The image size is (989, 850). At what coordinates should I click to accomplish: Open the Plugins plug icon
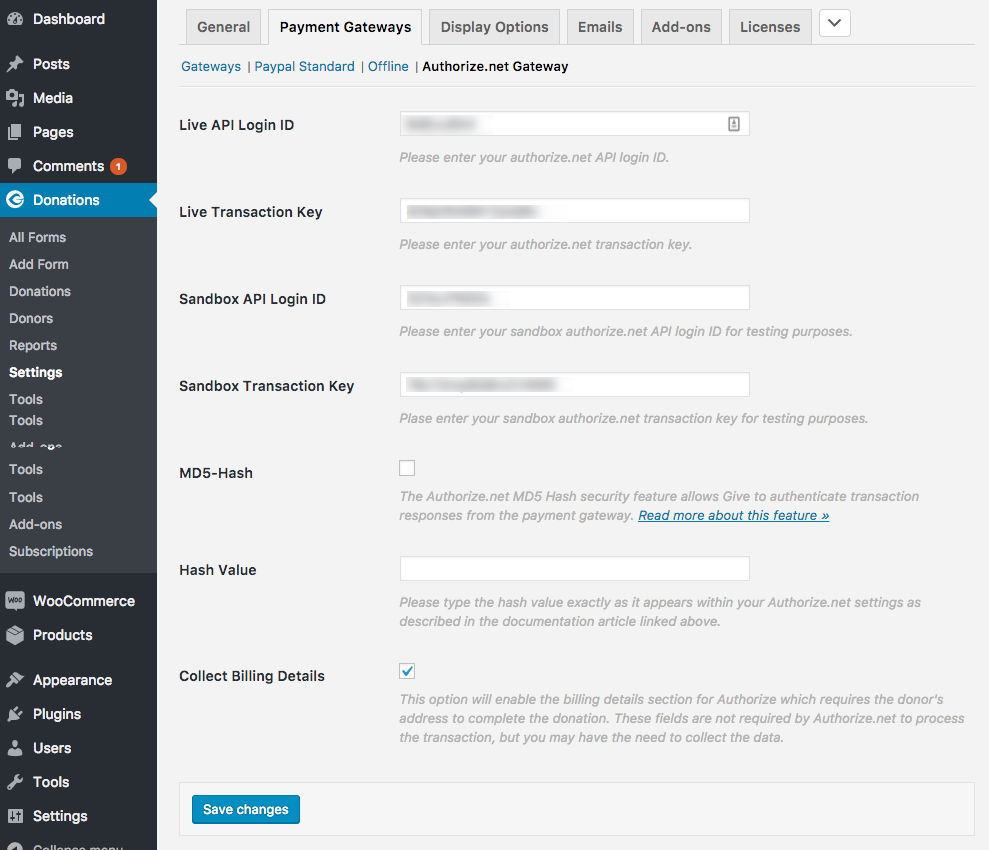click(15, 714)
